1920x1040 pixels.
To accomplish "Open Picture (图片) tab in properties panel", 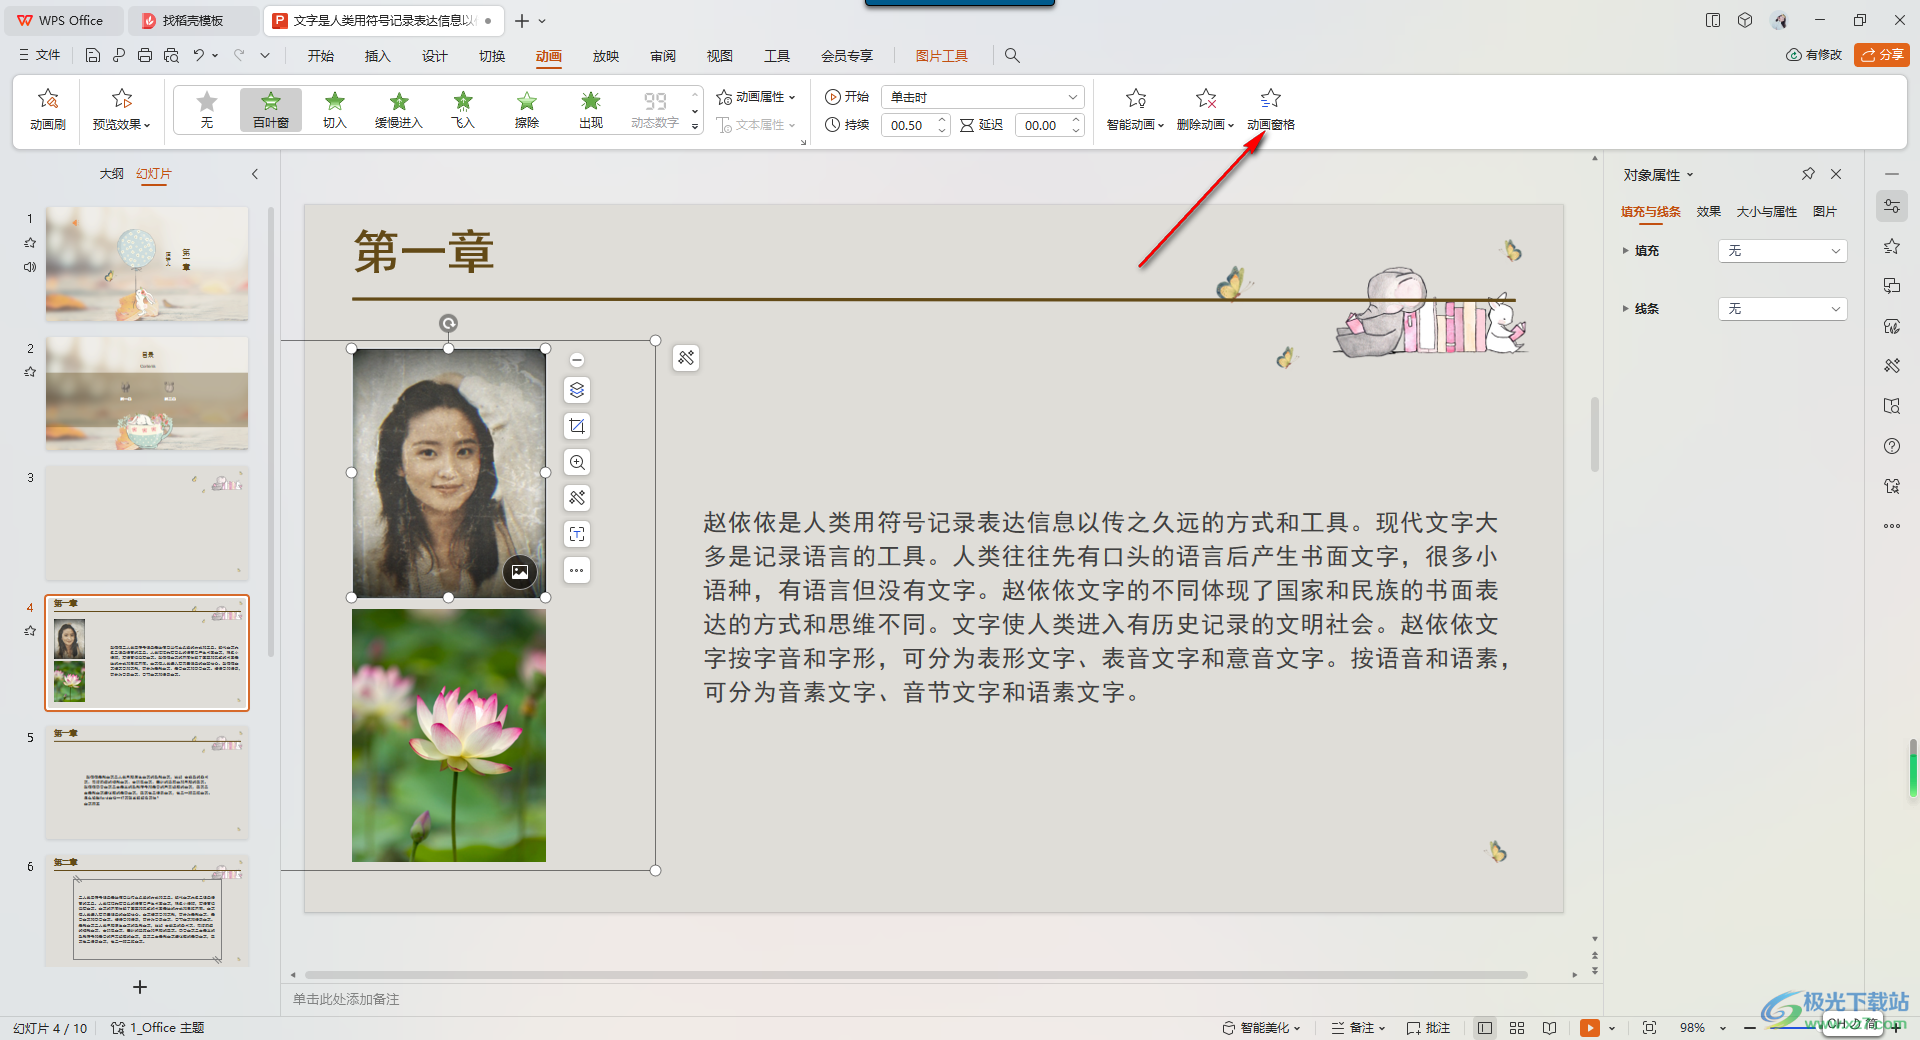I will (x=1825, y=212).
